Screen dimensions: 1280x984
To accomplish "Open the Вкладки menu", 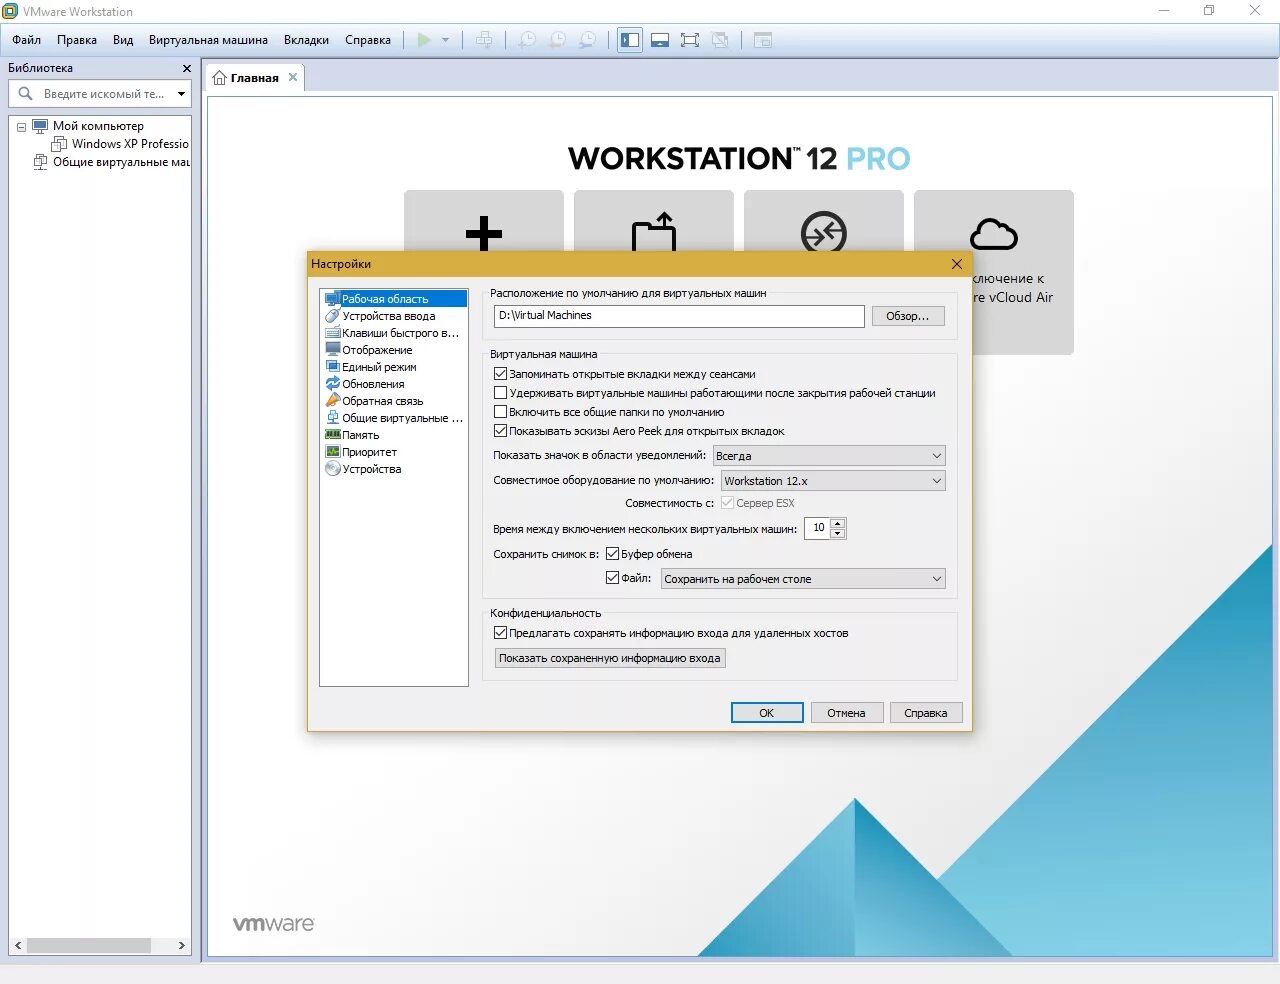I will (306, 40).
